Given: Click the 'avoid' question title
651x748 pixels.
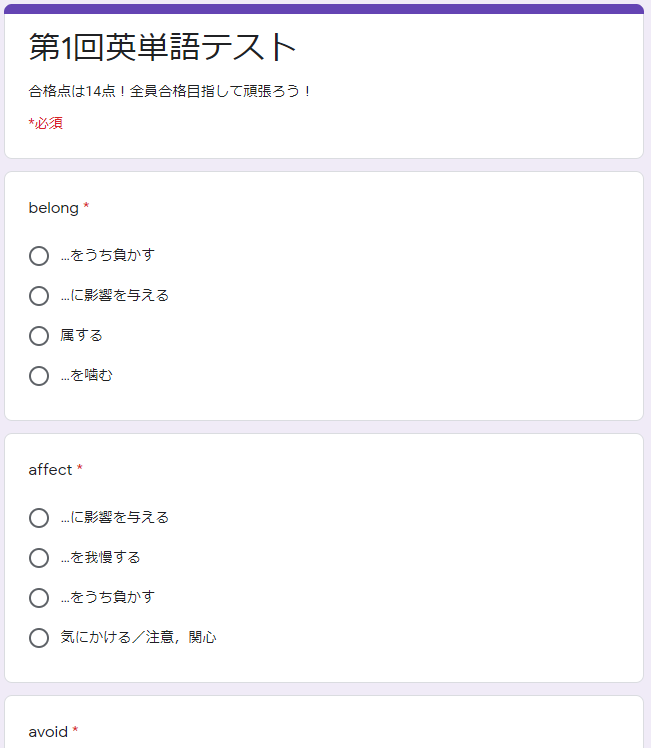Looking at the screenshot, I should (x=48, y=732).
